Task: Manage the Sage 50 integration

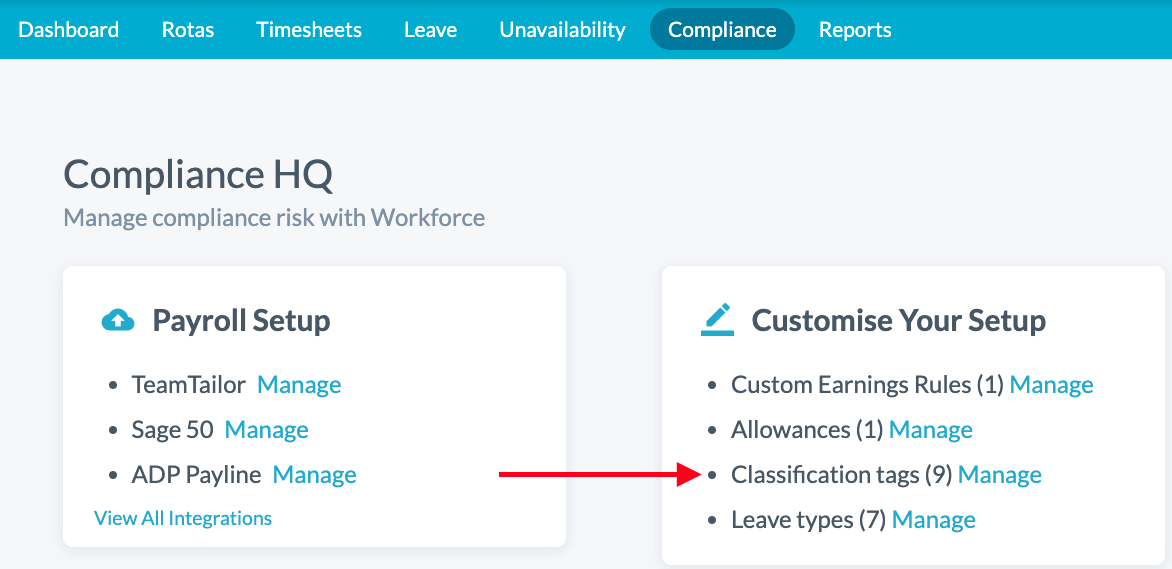Action: pos(266,430)
